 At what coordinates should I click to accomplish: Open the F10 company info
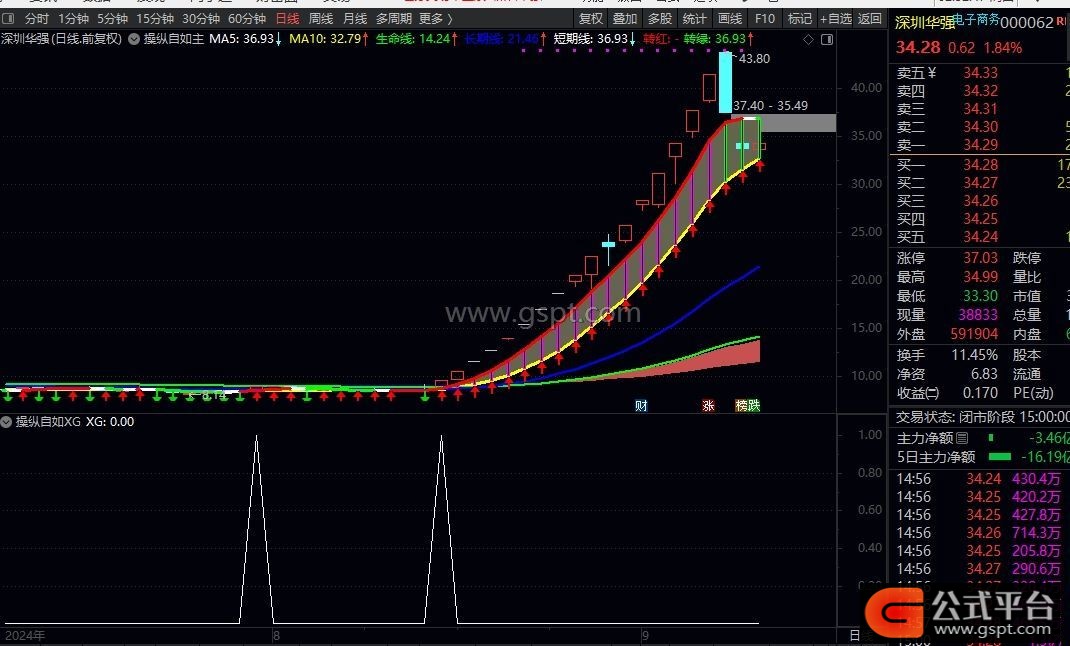(x=764, y=18)
